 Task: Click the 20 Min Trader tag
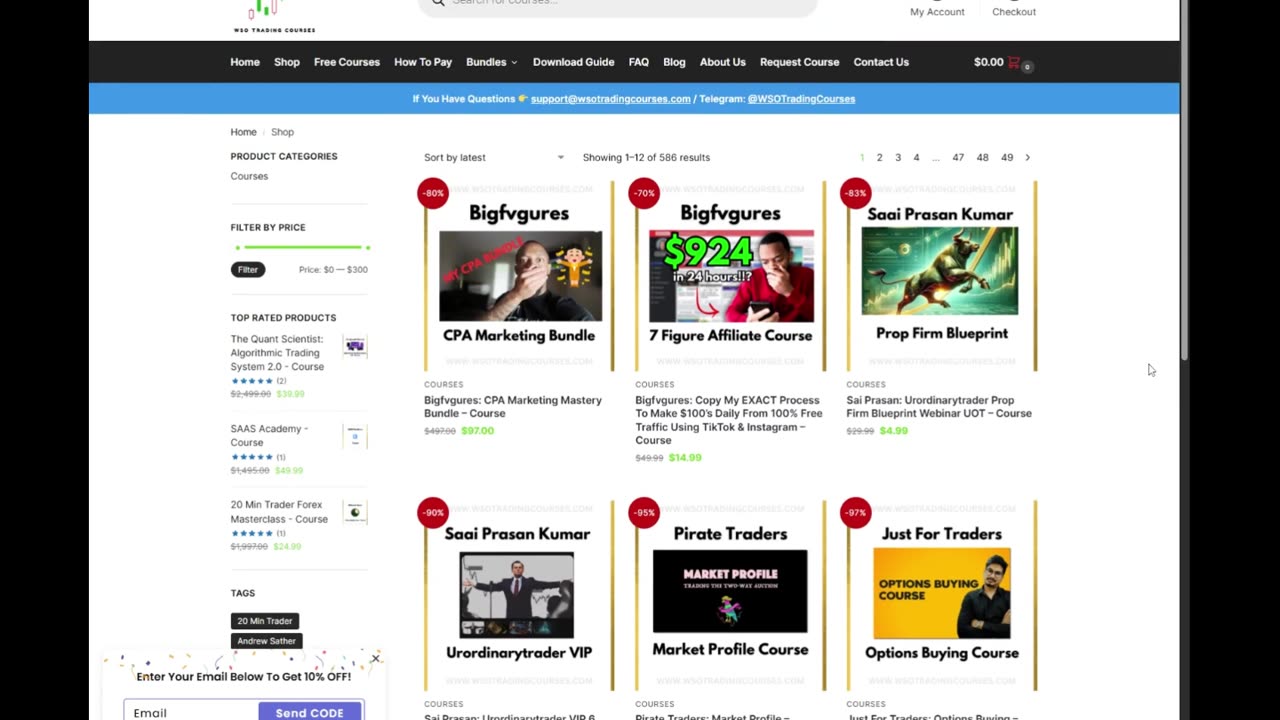click(x=265, y=621)
